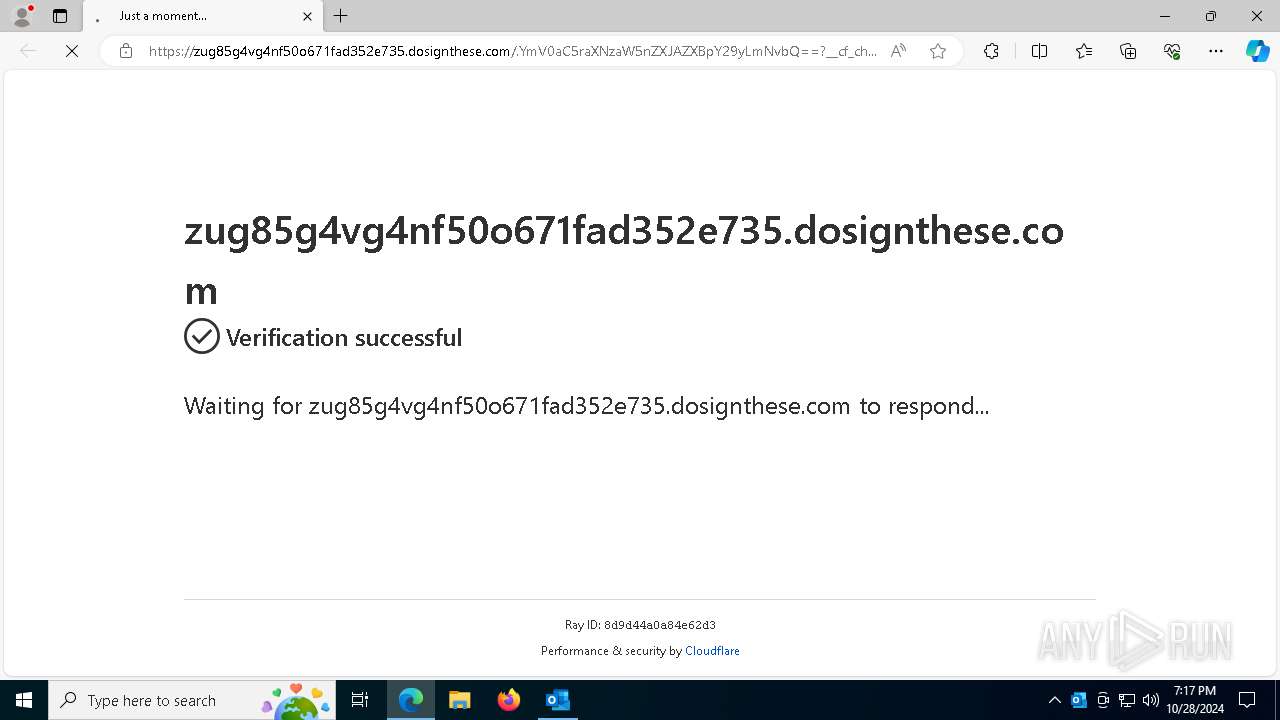Image resolution: width=1280 pixels, height=720 pixels.
Task: Open Task View on taskbar
Action: point(360,700)
